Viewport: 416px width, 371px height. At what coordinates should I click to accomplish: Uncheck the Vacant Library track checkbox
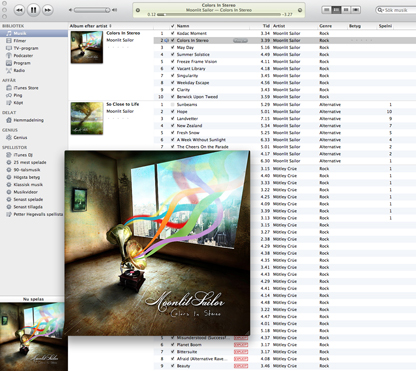tap(172, 68)
